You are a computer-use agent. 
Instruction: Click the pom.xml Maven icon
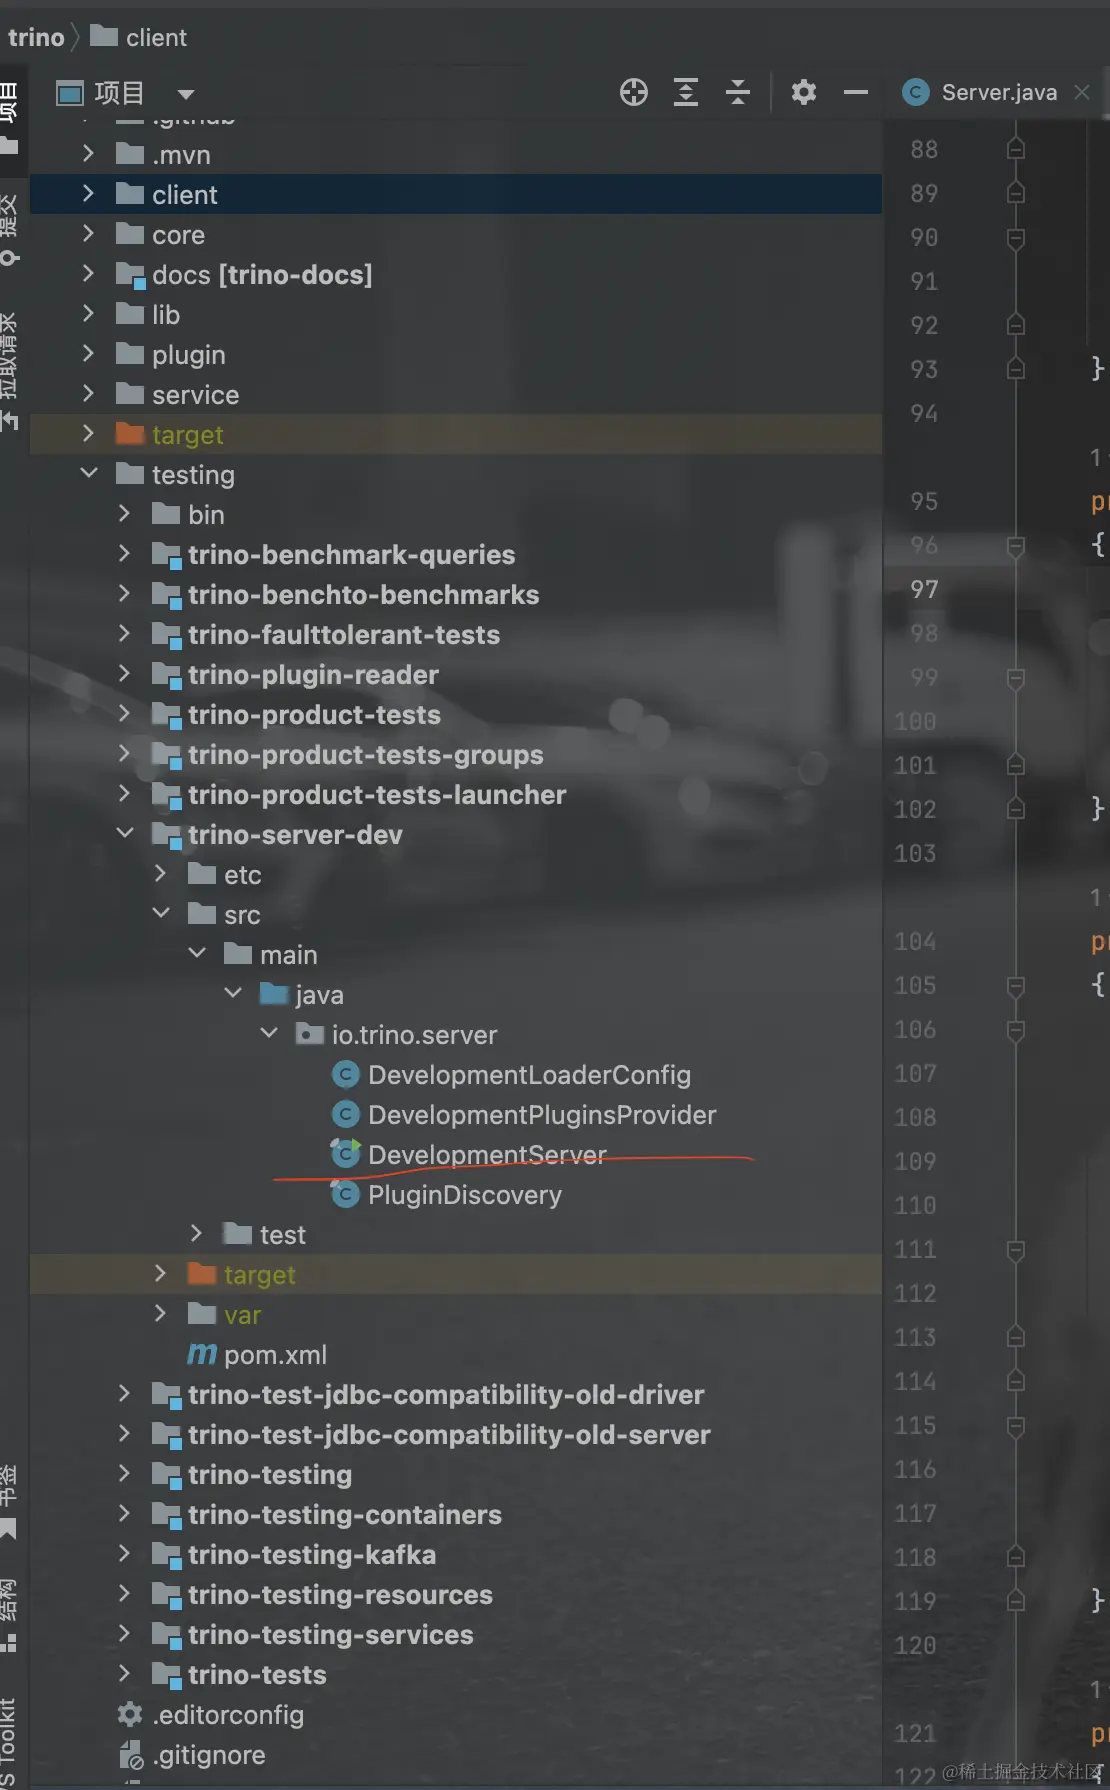202,1354
